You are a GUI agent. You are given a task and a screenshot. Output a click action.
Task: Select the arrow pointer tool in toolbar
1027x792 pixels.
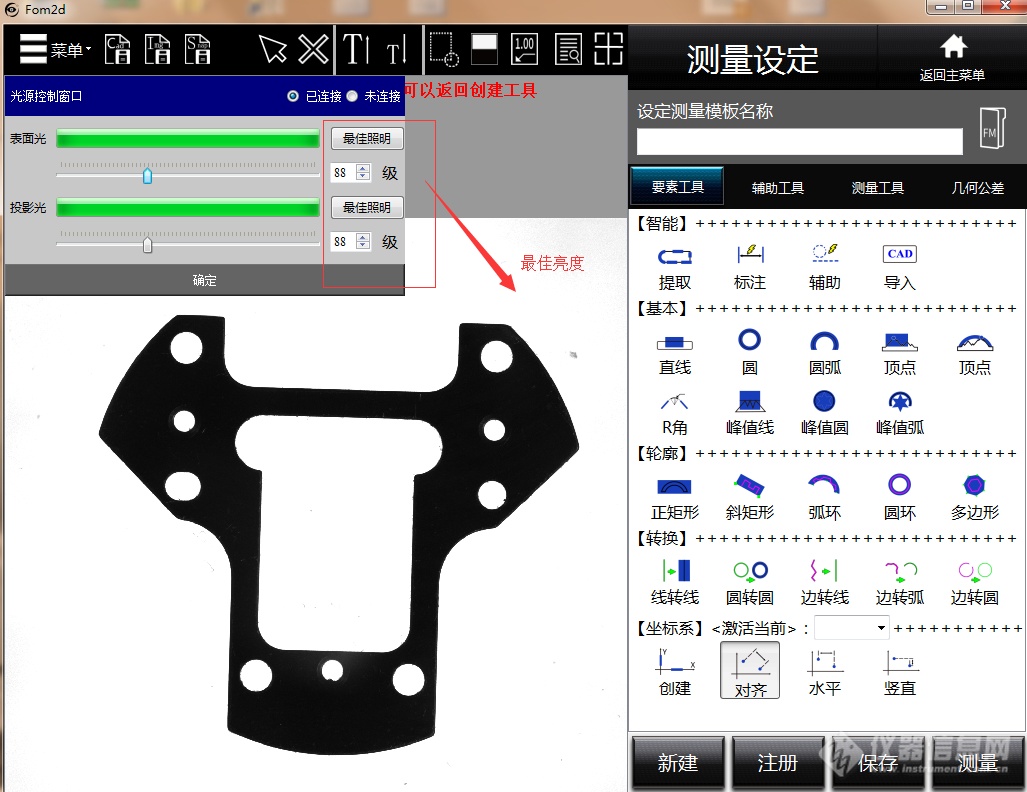272,49
